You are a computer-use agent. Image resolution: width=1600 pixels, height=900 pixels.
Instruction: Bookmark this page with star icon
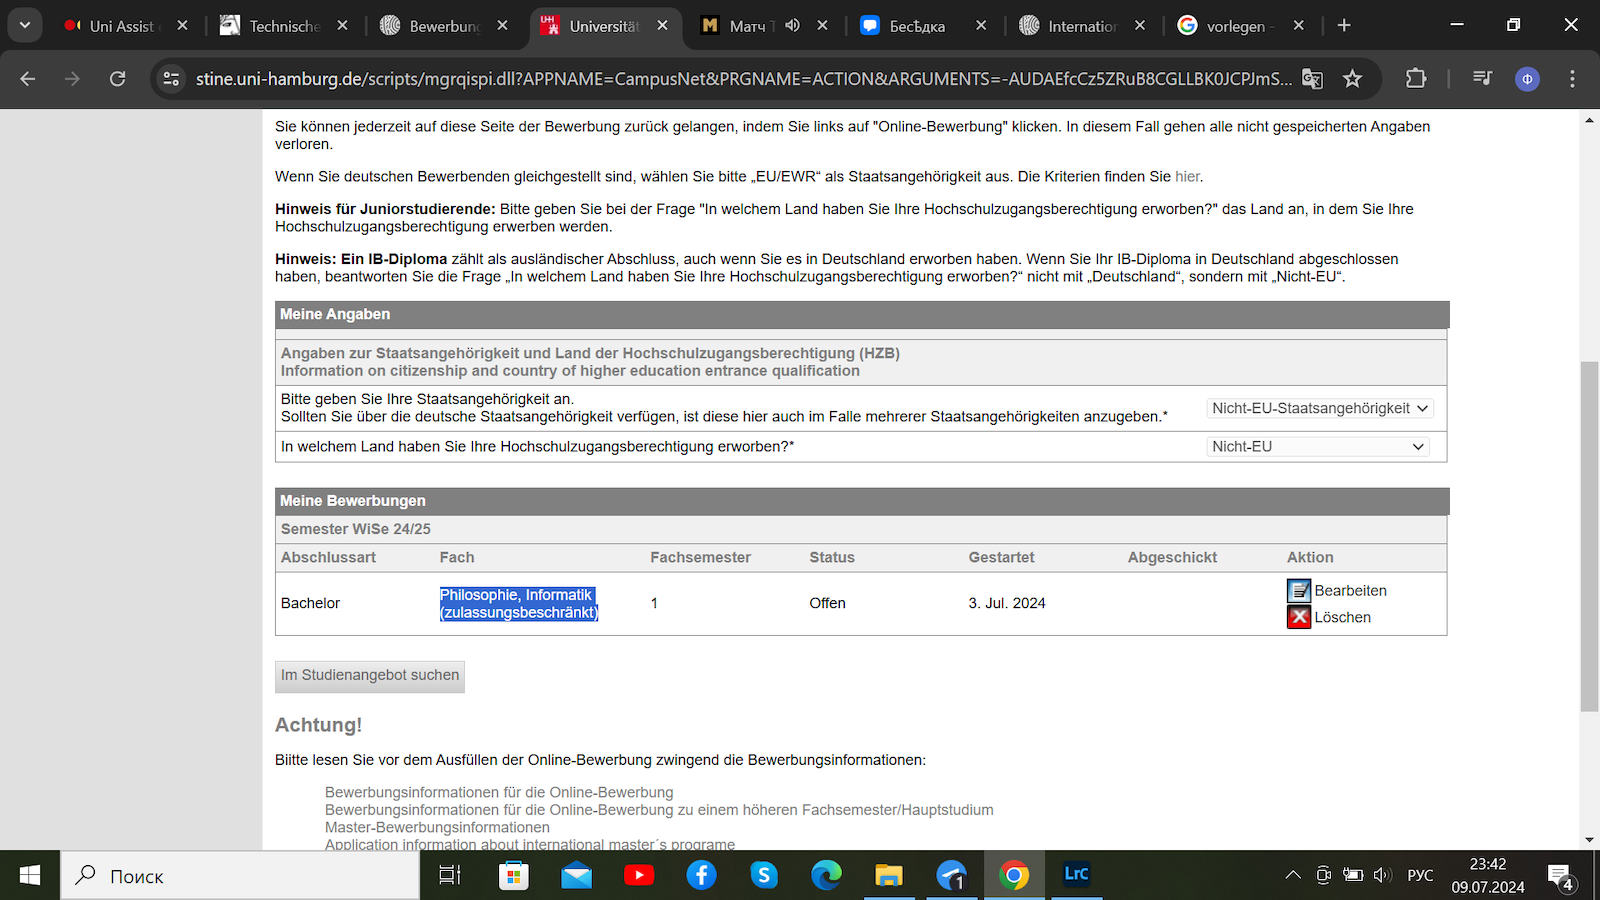(x=1352, y=79)
